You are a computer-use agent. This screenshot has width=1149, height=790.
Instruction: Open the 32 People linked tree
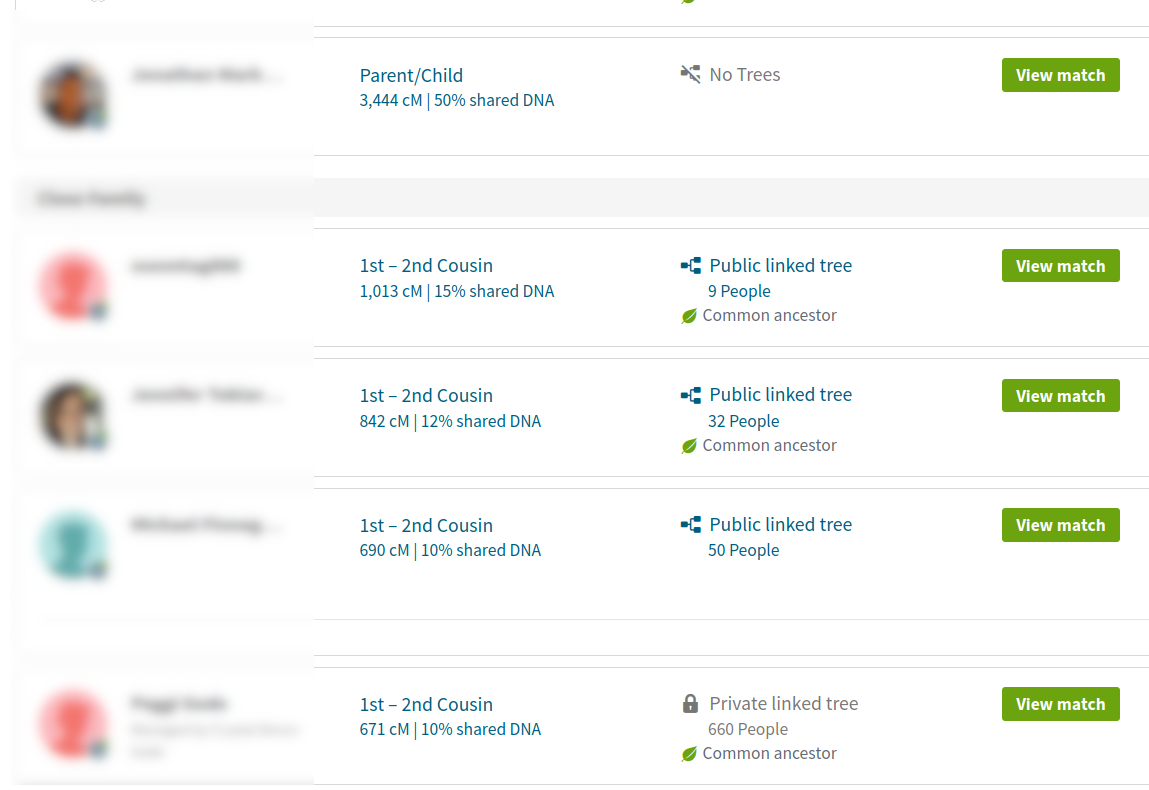tap(743, 421)
